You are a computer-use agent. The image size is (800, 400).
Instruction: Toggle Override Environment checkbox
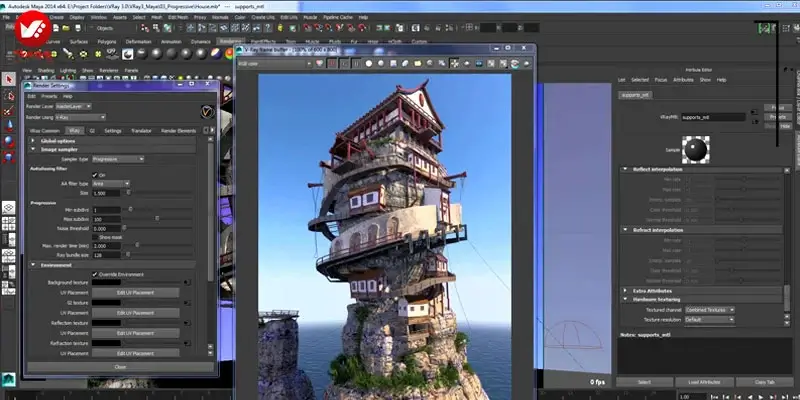(x=95, y=274)
